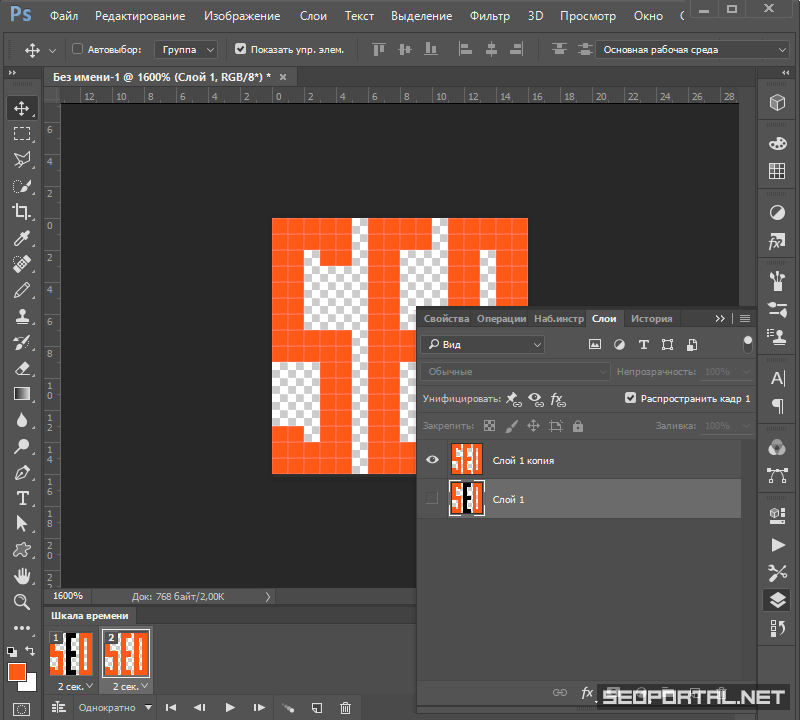Open the Фильтр menu
The width and height of the screenshot is (800, 720).
tap(489, 16)
